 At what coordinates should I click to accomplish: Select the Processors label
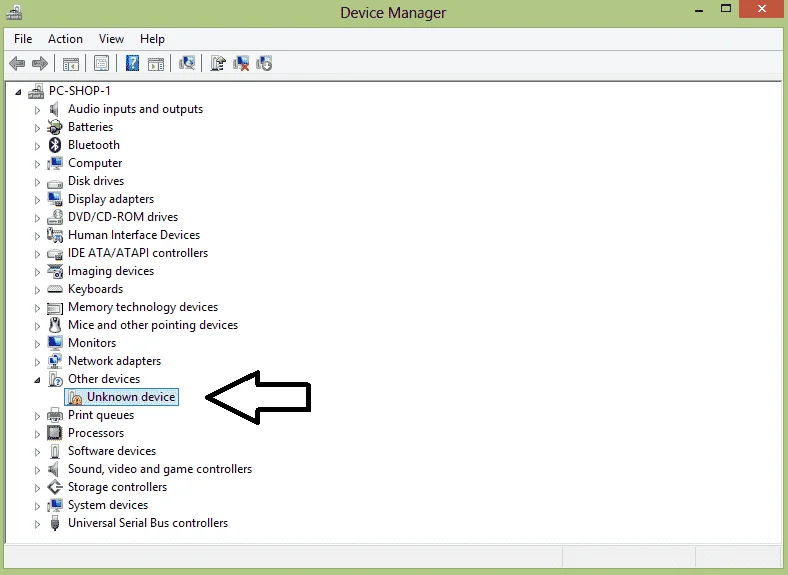tap(96, 433)
